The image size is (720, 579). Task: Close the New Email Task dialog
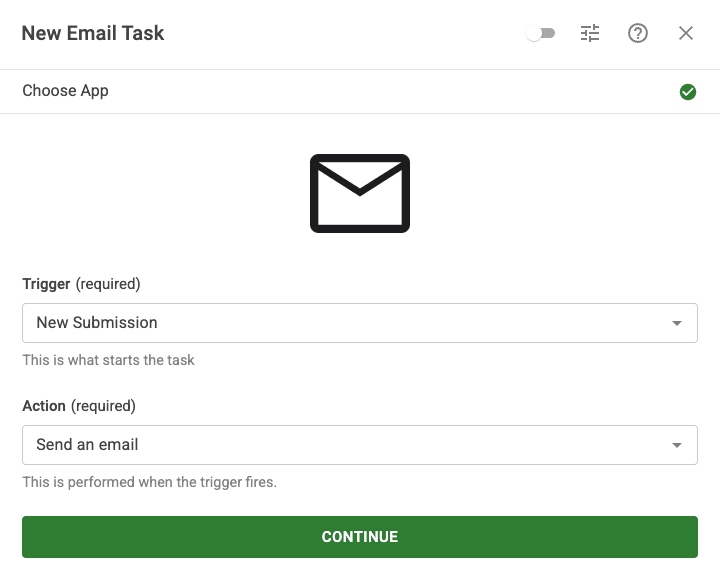click(686, 33)
